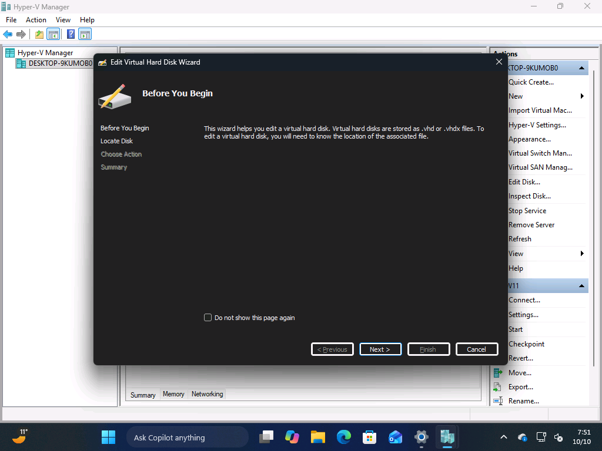Open Task View from the taskbar
This screenshot has width=602, height=451.
coord(266,437)
